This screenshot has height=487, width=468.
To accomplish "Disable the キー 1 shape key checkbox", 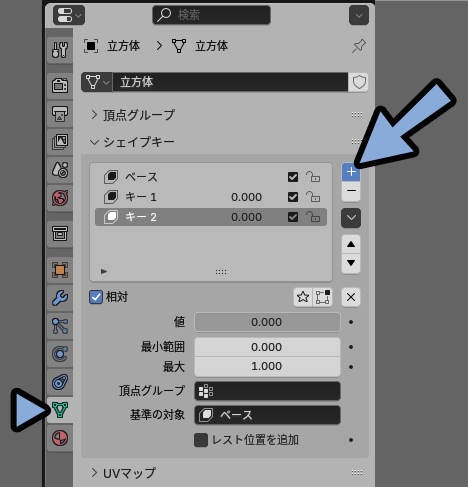I will pos(293,197).
